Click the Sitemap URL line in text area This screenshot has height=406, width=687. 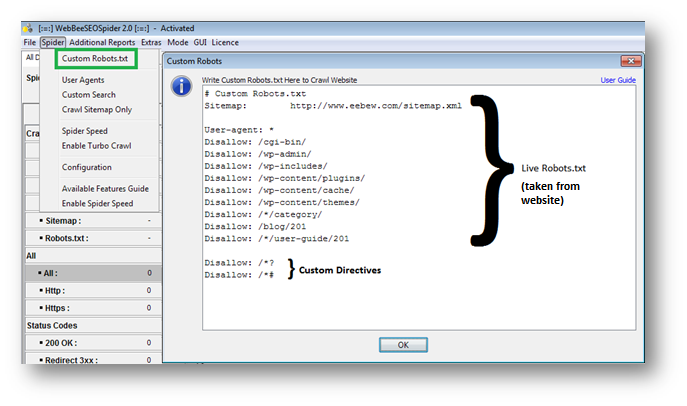point(333,106)
